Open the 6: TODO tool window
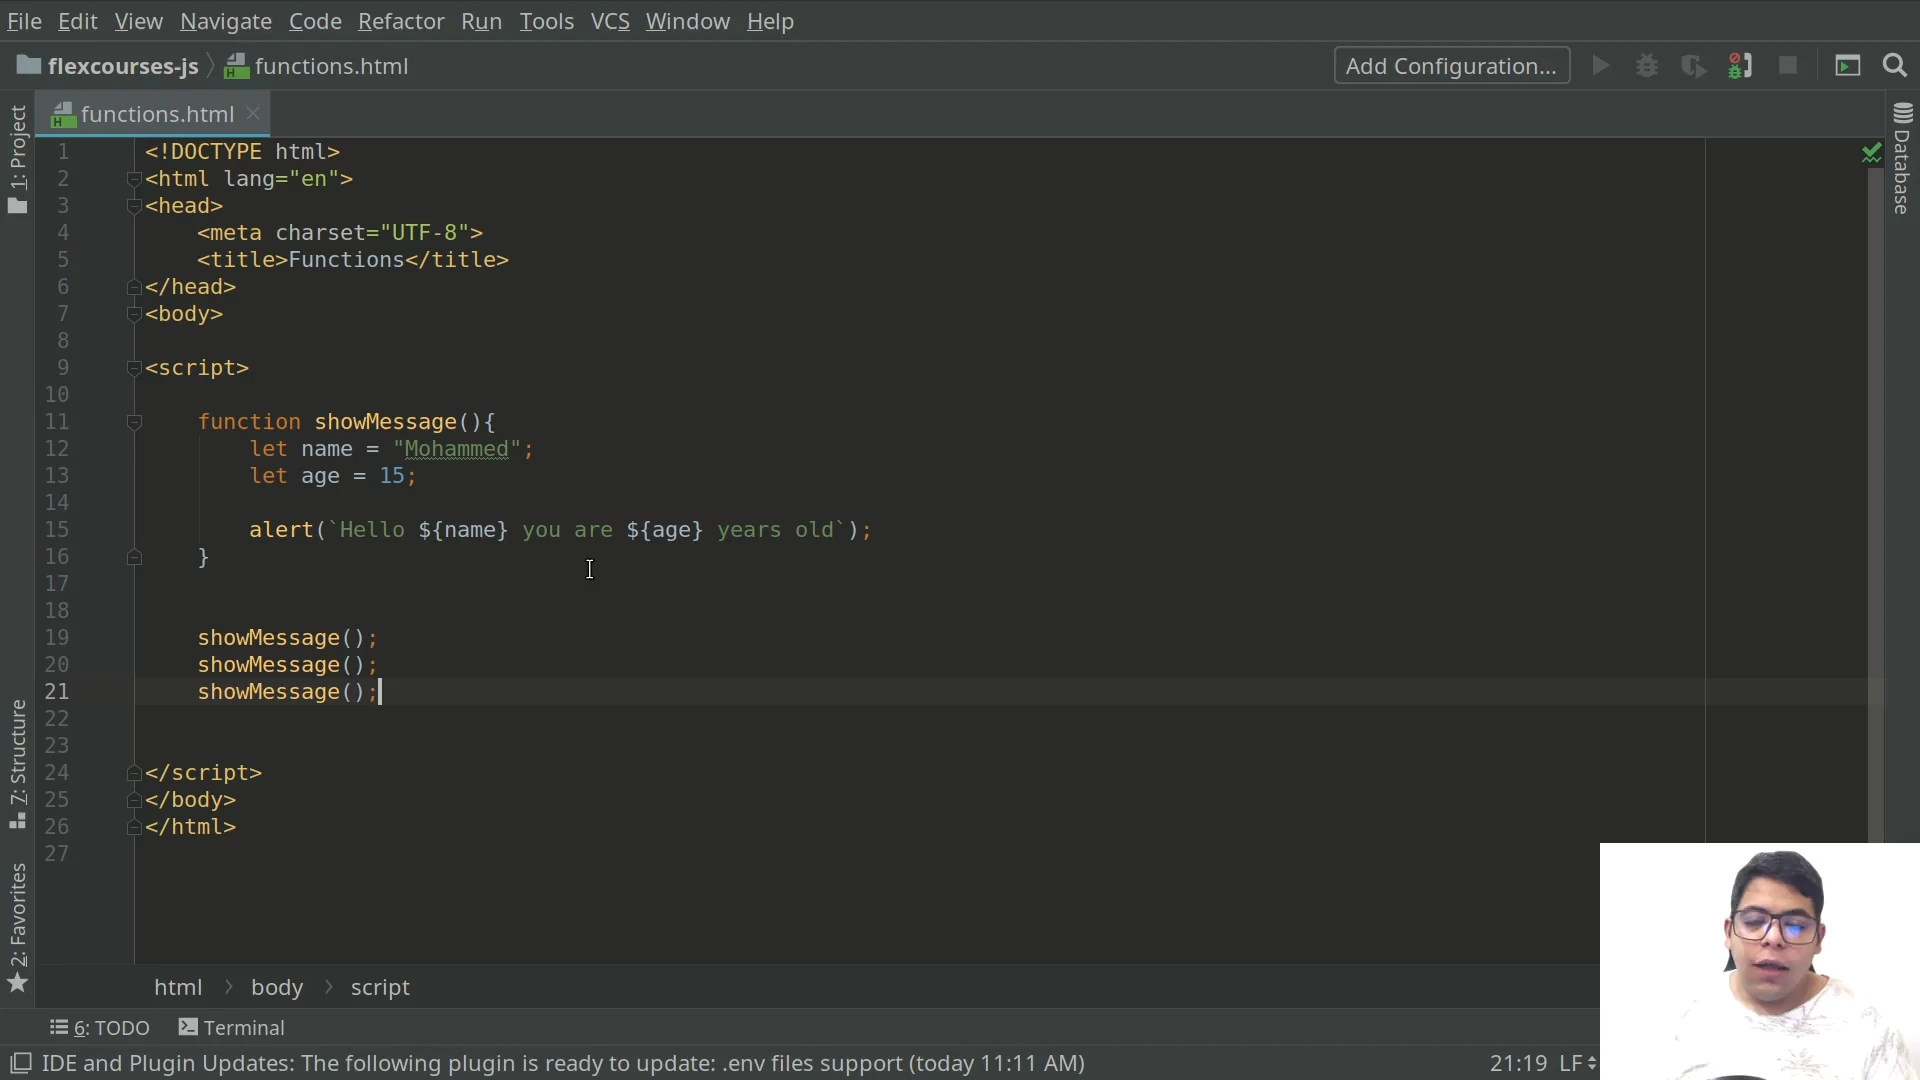The height and width of the screenshot is (1080, 1920). pyautogui.click(x=100, y=1028)
